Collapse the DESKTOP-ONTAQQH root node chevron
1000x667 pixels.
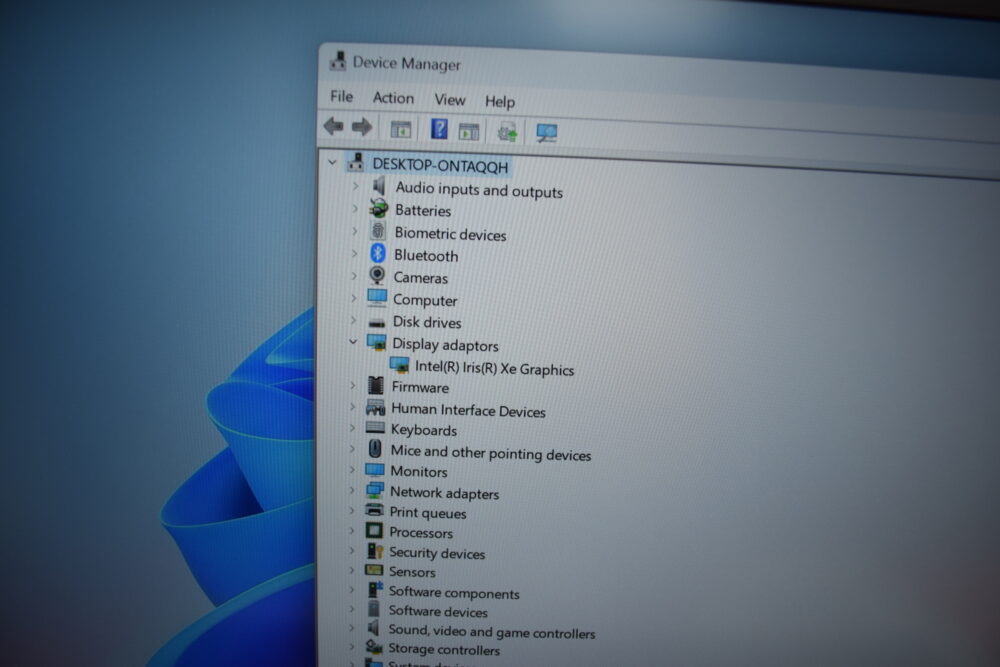pyautogui.click(x=332, y=163)
